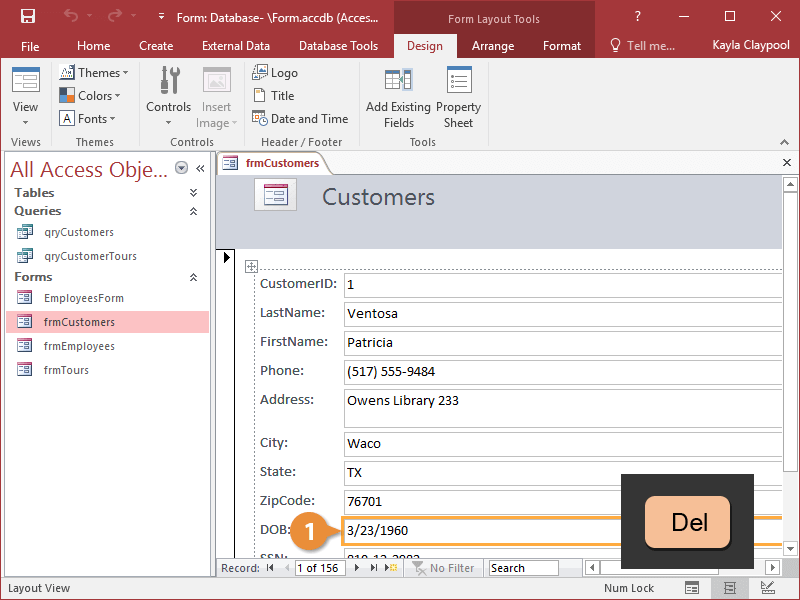Open the Database Tools tab
Screen dimensions: 800x600
[338, 46]
